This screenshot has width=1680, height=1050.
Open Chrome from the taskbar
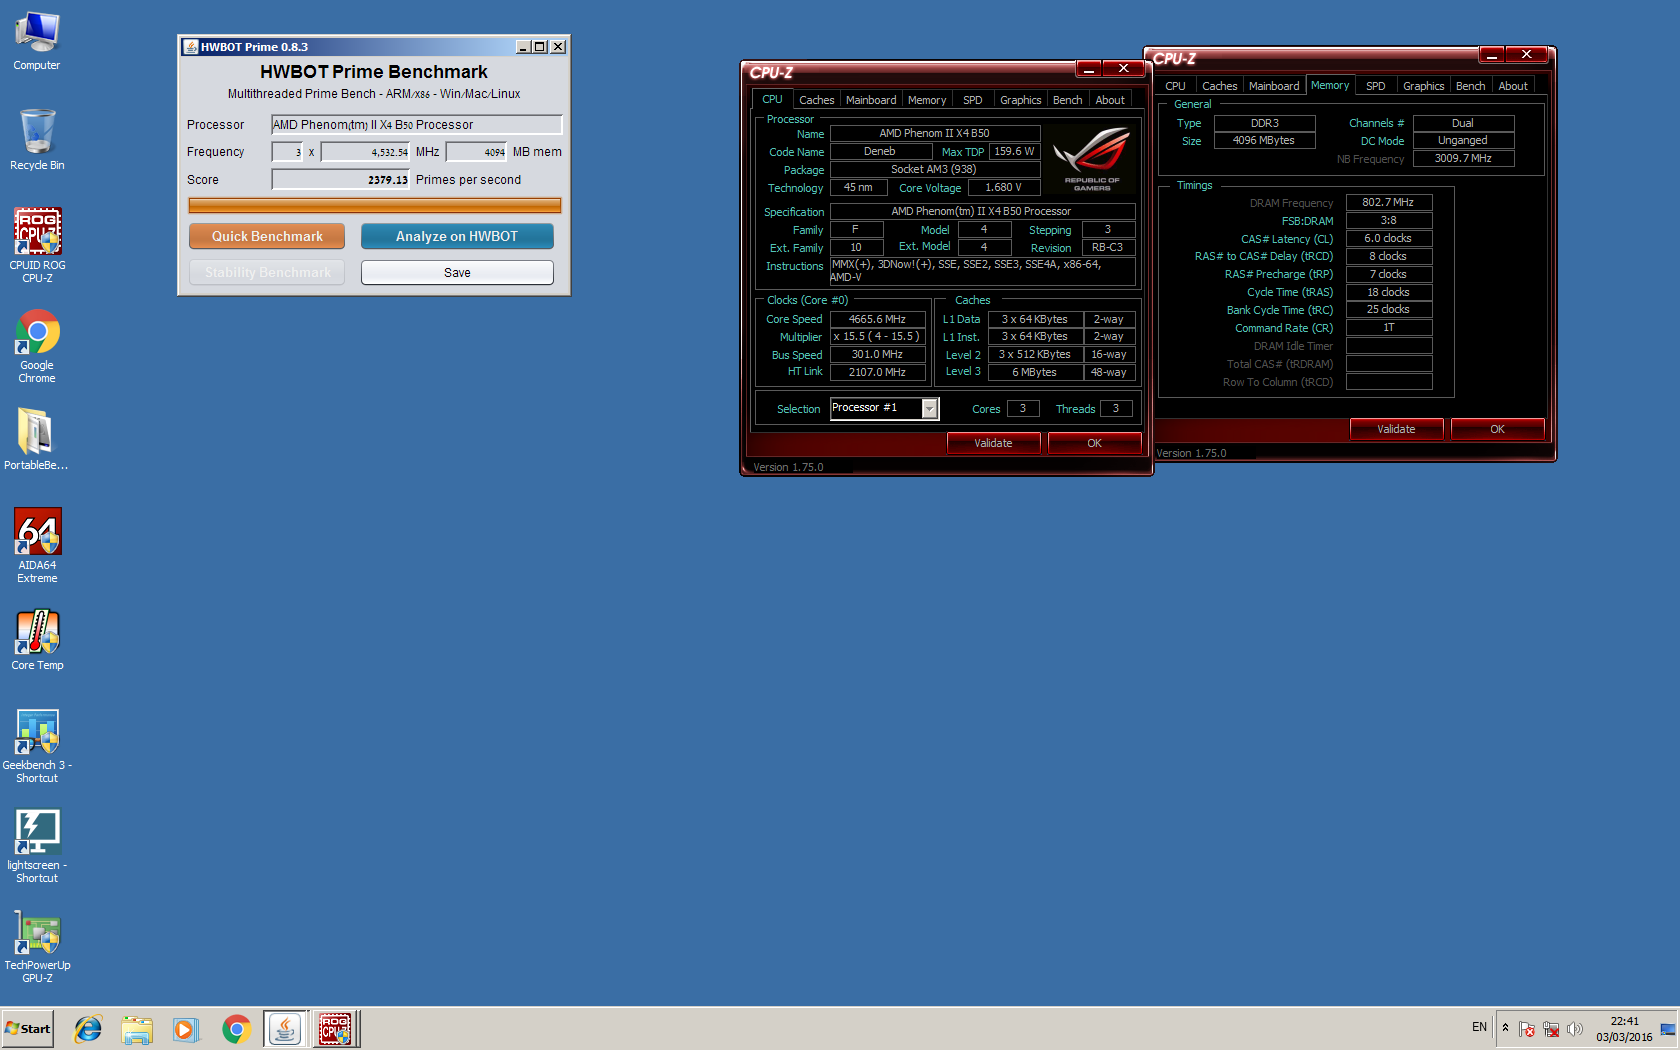pyautogui.click(x=236, y=1029)
